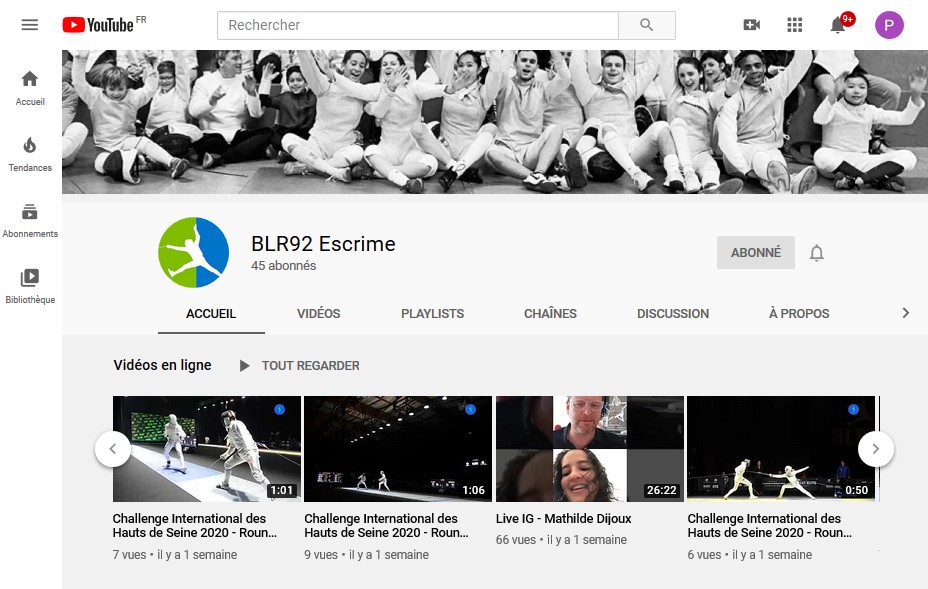Go to Accueil in the sidebar

(x=30, y=88)
